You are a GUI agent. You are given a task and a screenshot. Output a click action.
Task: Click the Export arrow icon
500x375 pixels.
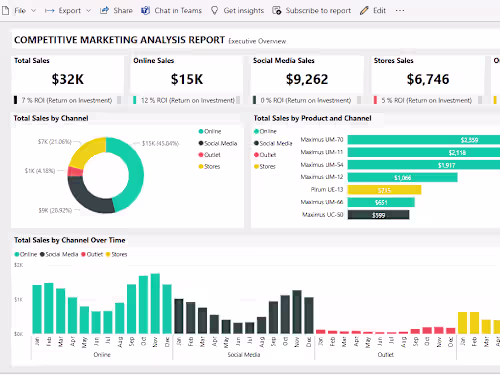click(49, 11)
